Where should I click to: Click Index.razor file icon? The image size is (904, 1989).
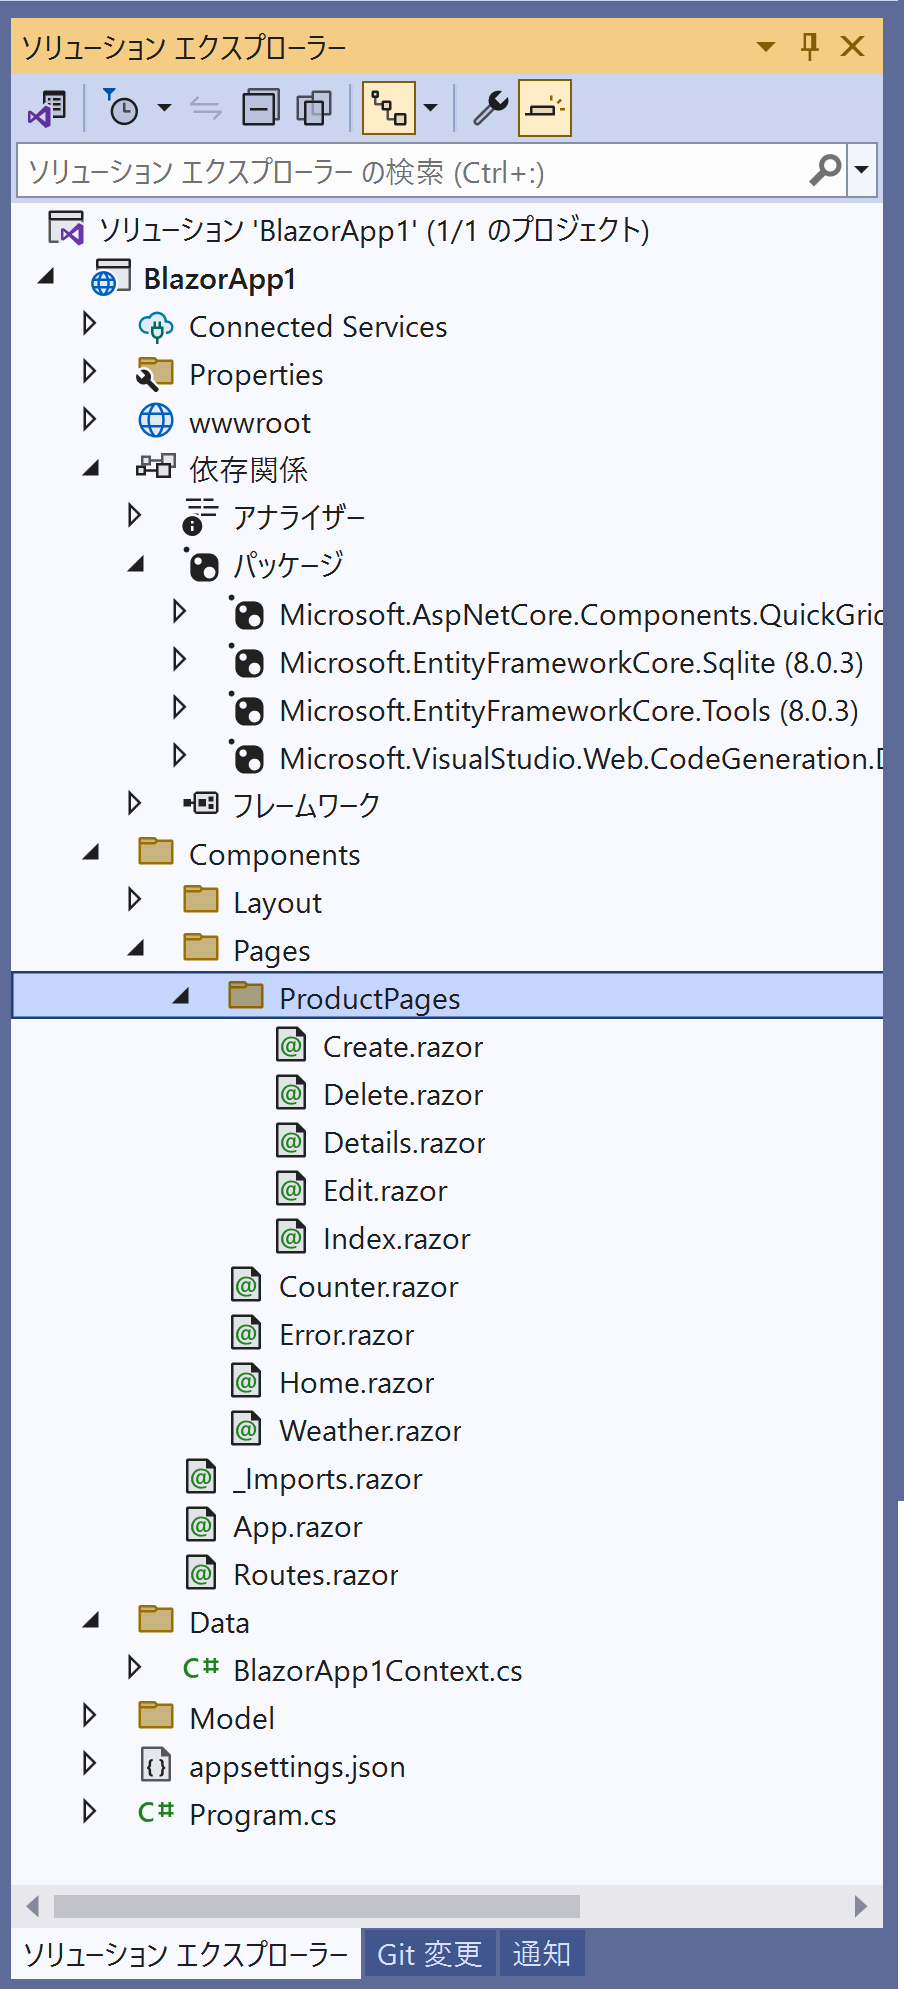[291, 1237]
